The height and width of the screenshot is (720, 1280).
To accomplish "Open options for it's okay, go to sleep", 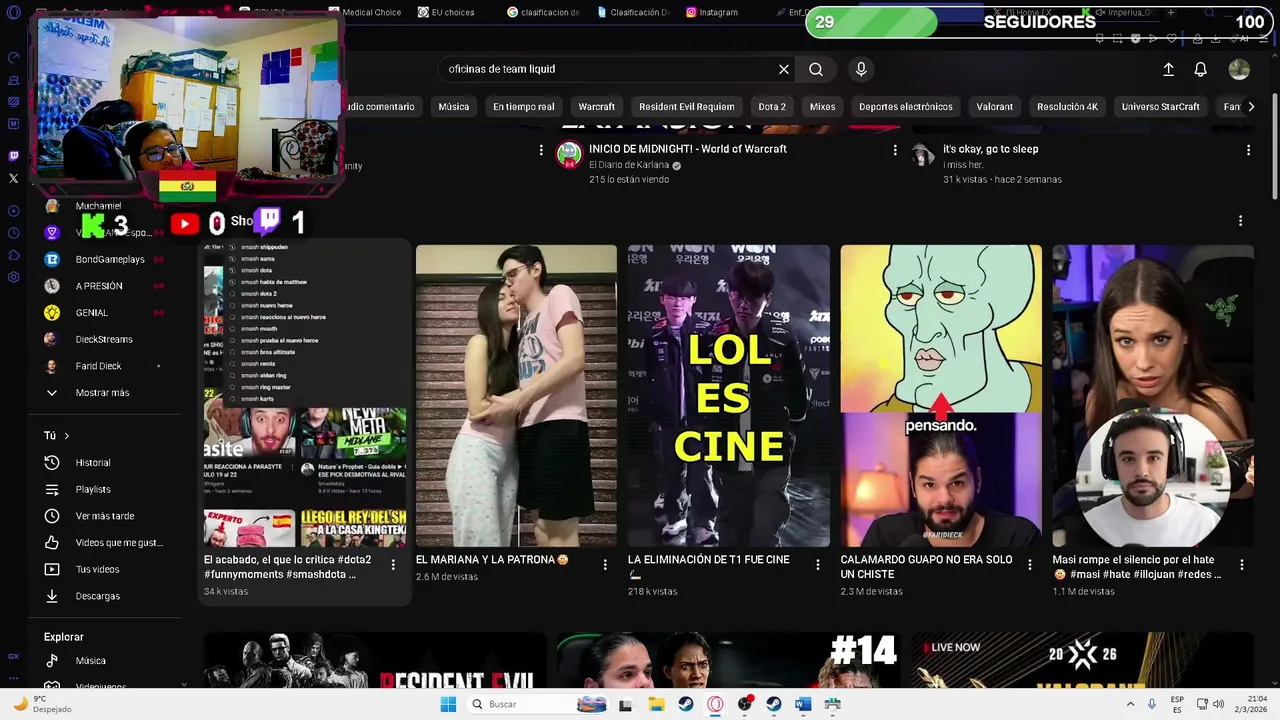I will [x=1248, y=150].
